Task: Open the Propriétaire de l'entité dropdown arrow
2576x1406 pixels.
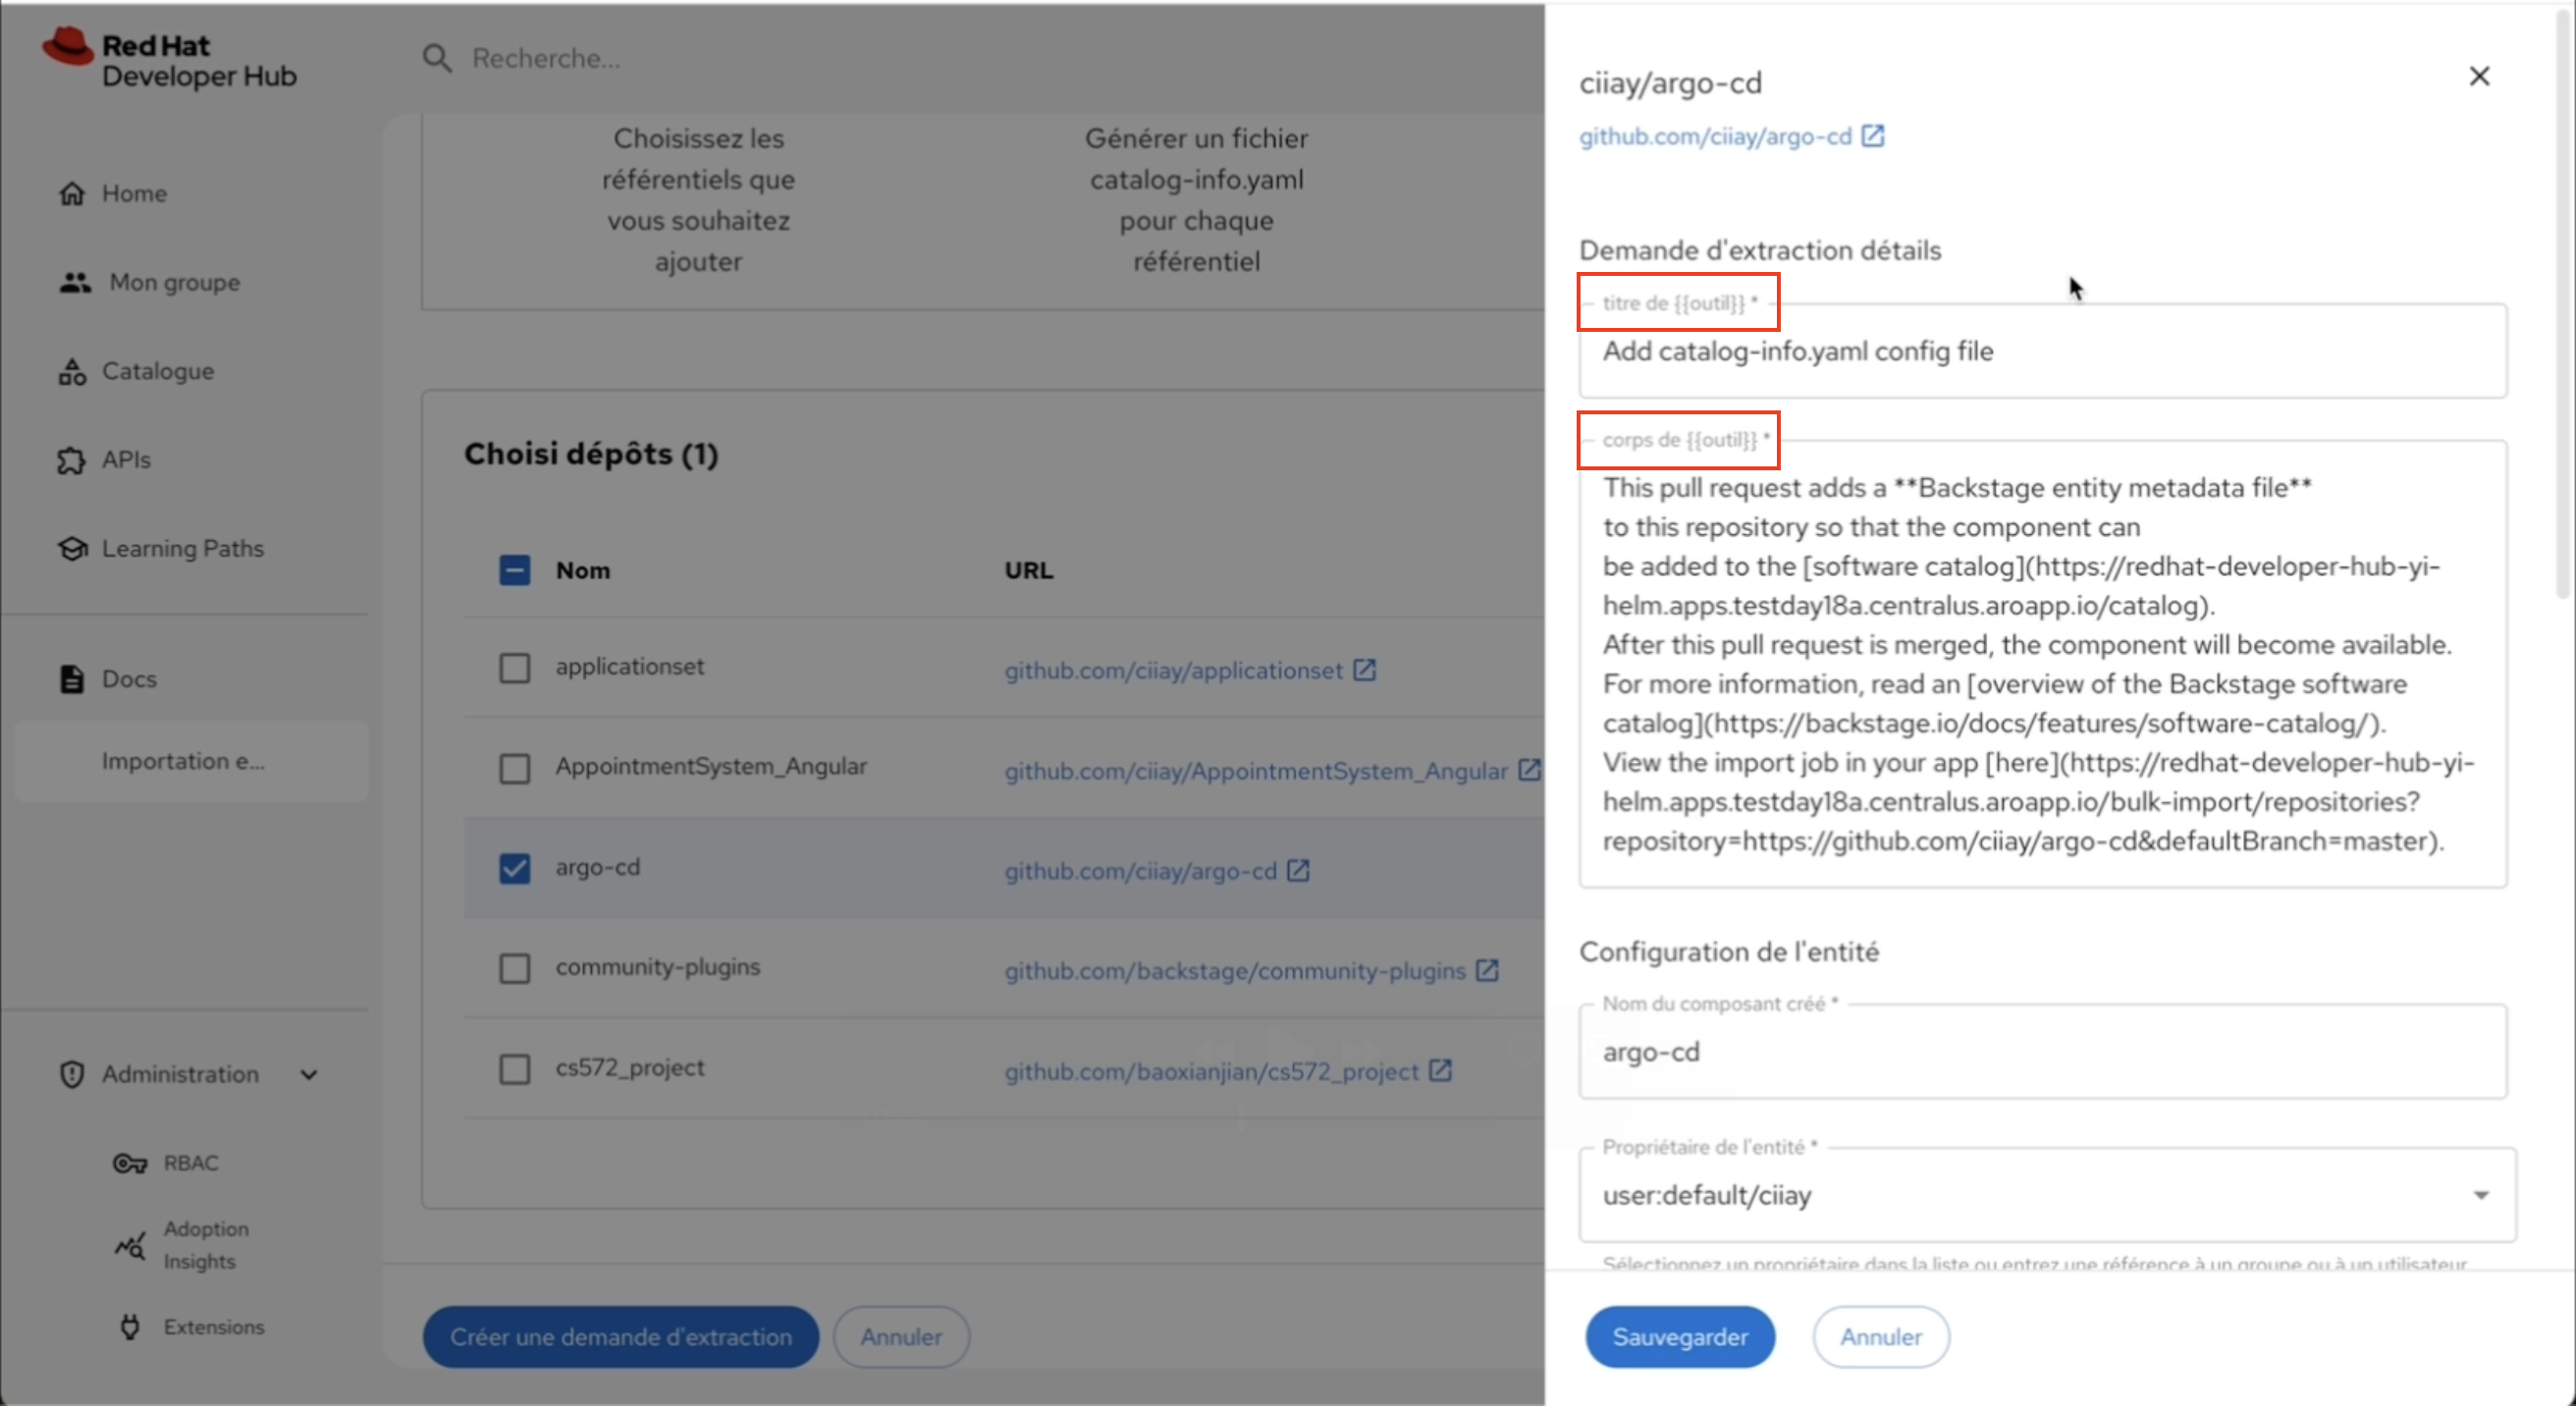Action: coord(2480,1195)
